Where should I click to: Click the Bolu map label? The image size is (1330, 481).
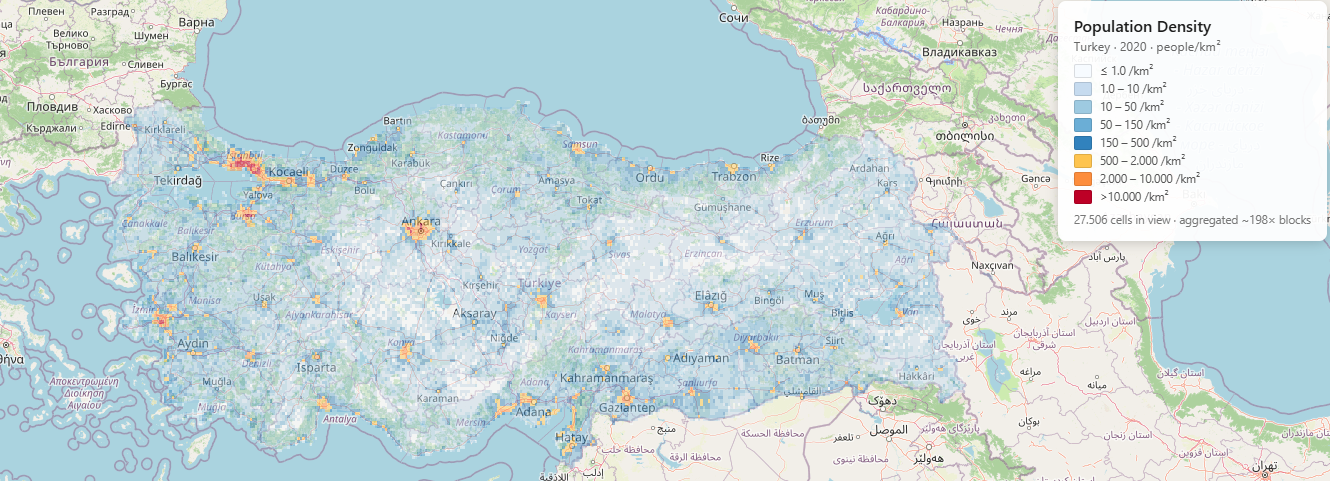click(365, 189)
